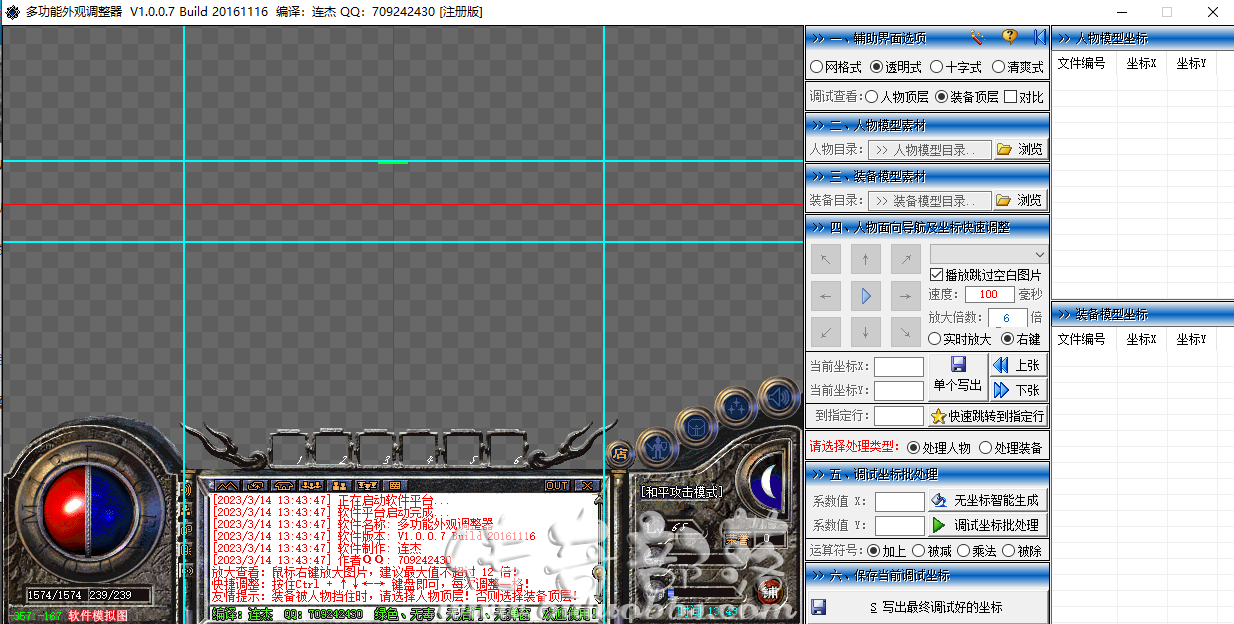Viewport: 1234px width, 624px height.
Task: Select the 处理人物 radio option
Action: pyautogui.click(x=938, y=448)
